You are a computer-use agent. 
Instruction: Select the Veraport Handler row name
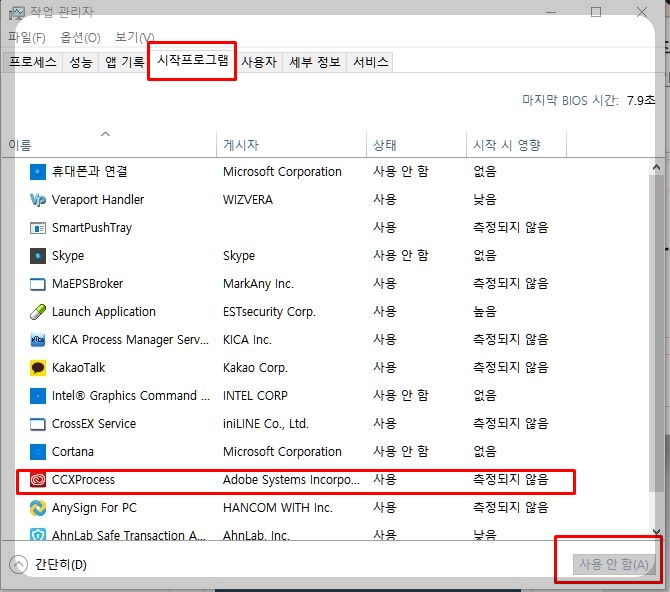(98, 200)
